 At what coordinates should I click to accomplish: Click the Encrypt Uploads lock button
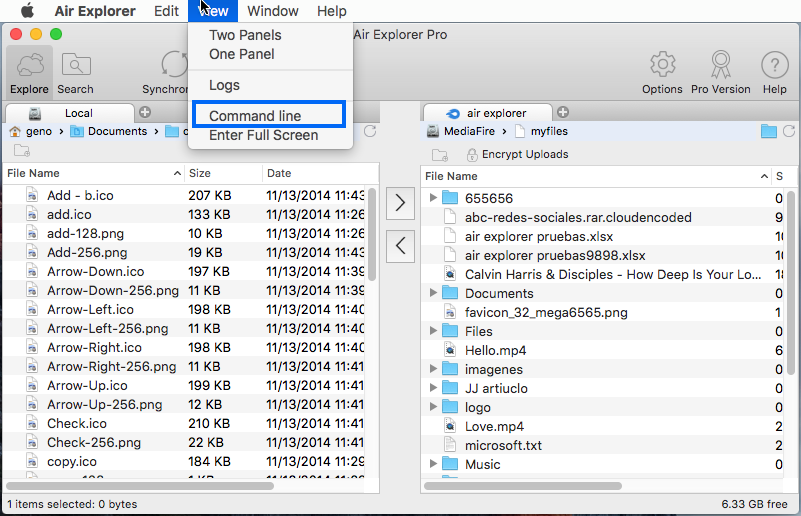[x=517, y=154]
